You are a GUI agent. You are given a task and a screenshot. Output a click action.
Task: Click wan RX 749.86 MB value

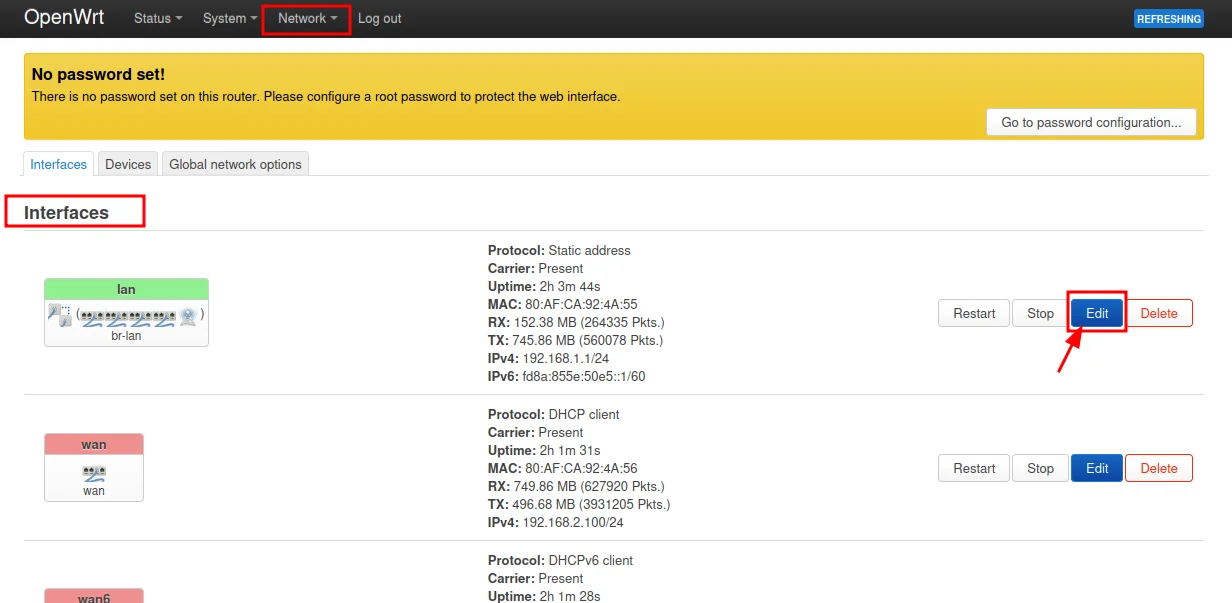click(x=588, y=486)
